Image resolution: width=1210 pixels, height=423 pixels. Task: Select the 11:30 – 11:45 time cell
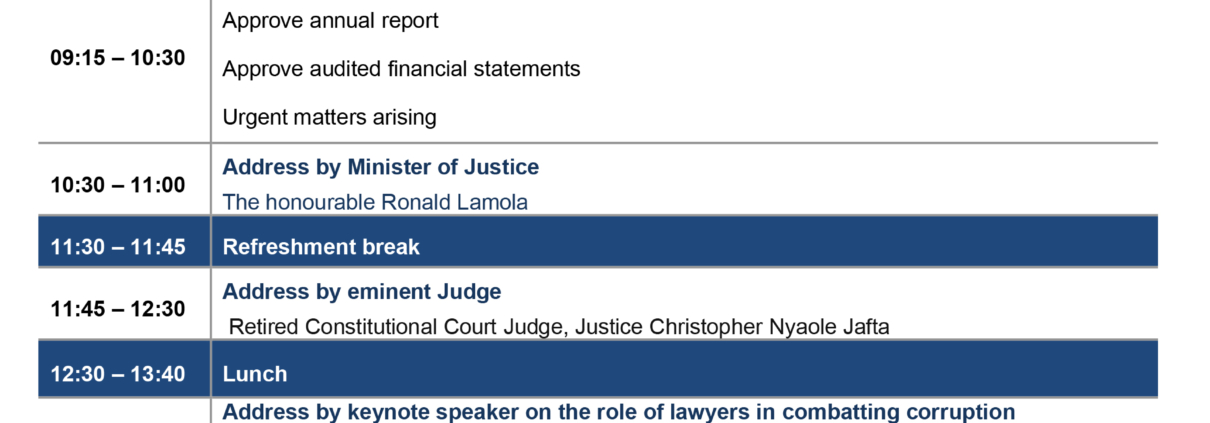coord(118,247)
